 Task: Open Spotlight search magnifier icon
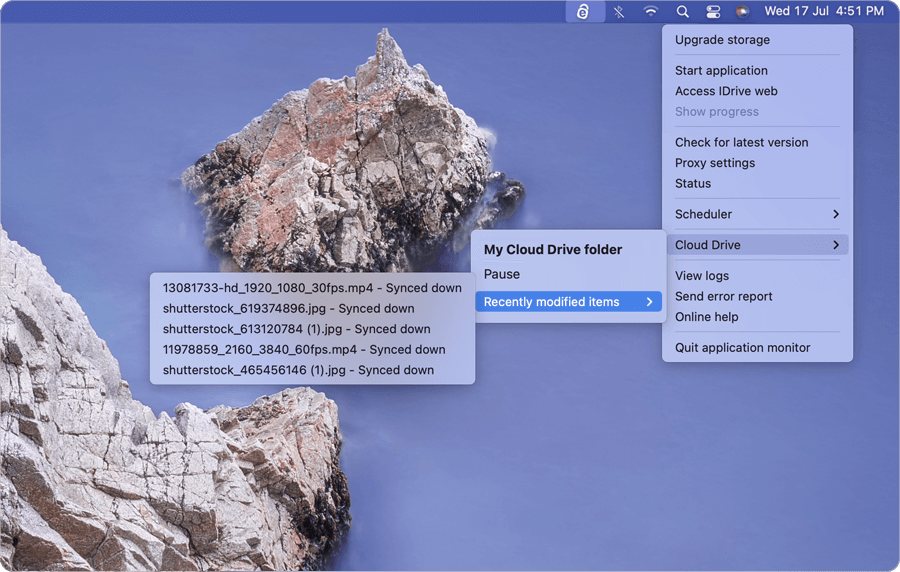point(682,11)
